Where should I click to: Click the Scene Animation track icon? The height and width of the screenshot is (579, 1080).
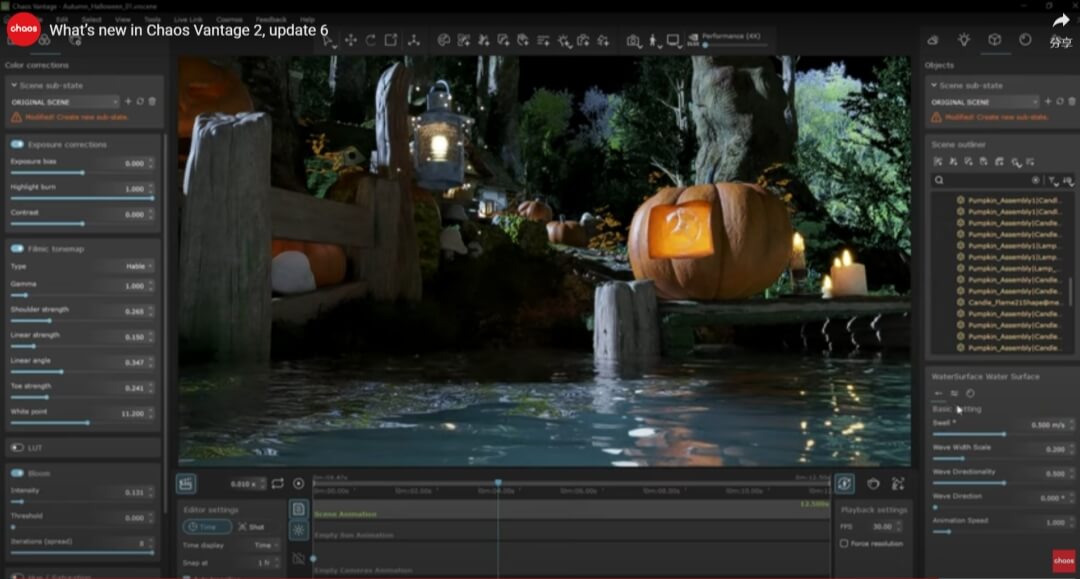tap(298, 509)
